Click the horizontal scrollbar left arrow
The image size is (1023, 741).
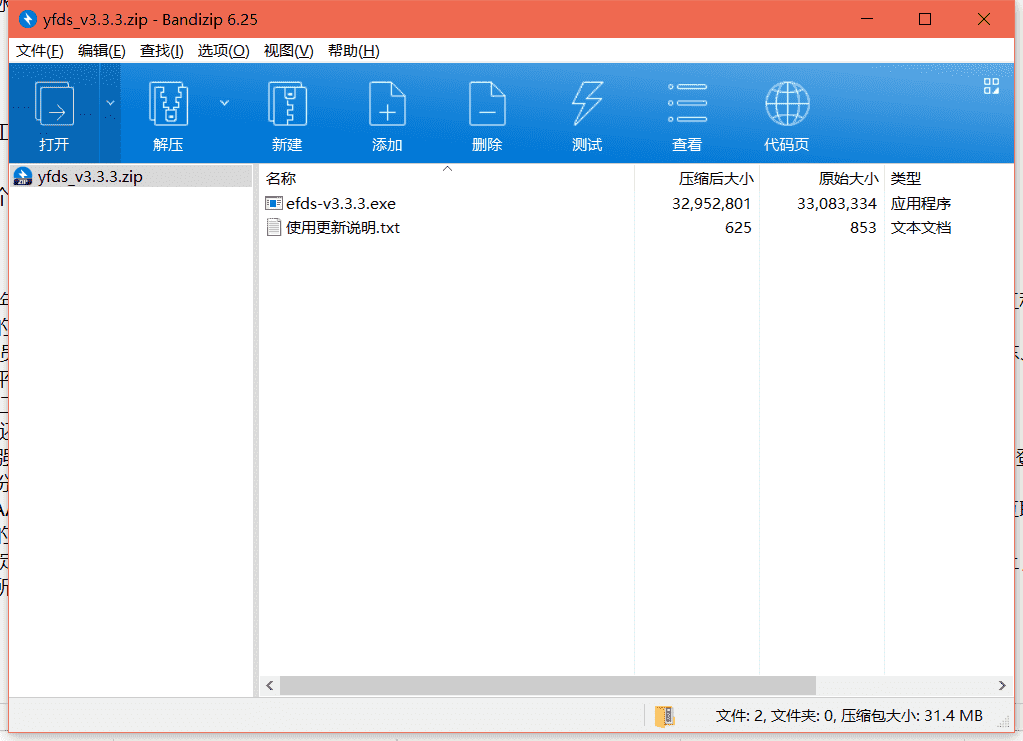coord(269,686)
